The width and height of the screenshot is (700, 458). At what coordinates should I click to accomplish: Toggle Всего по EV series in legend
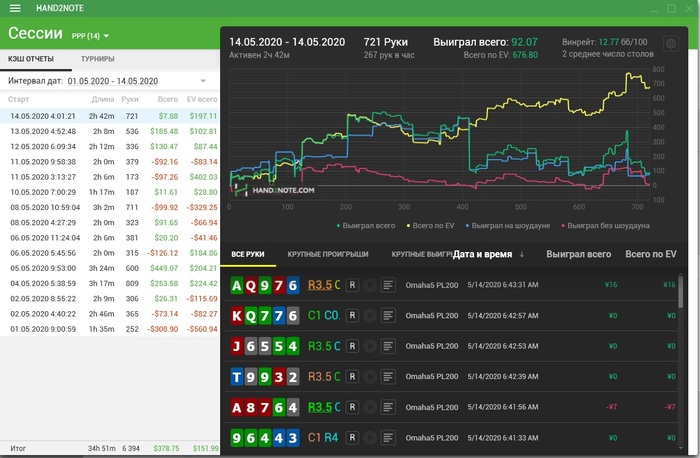430,226
